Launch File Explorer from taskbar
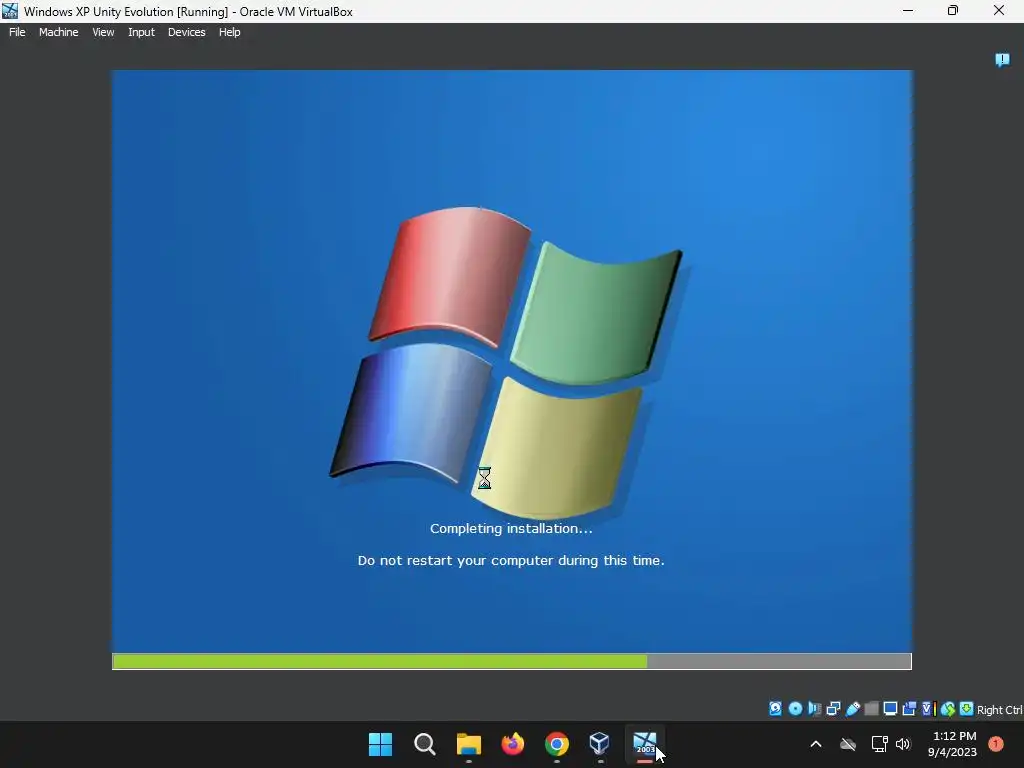Screen dimensions: 1024x768 pos(469,744)
